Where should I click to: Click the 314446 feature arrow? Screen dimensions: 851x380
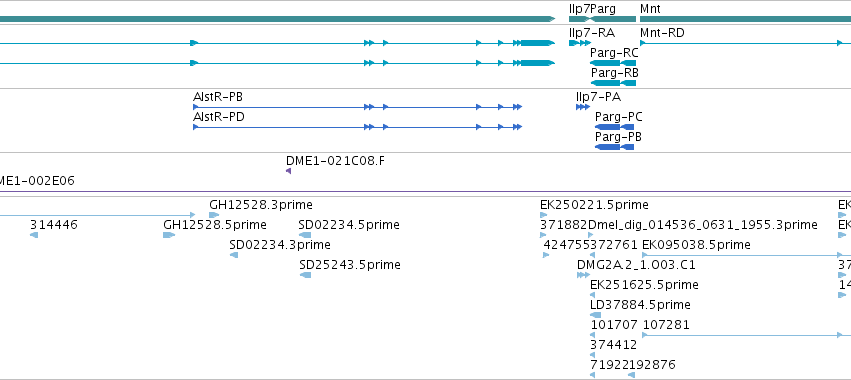coord(34,235)
